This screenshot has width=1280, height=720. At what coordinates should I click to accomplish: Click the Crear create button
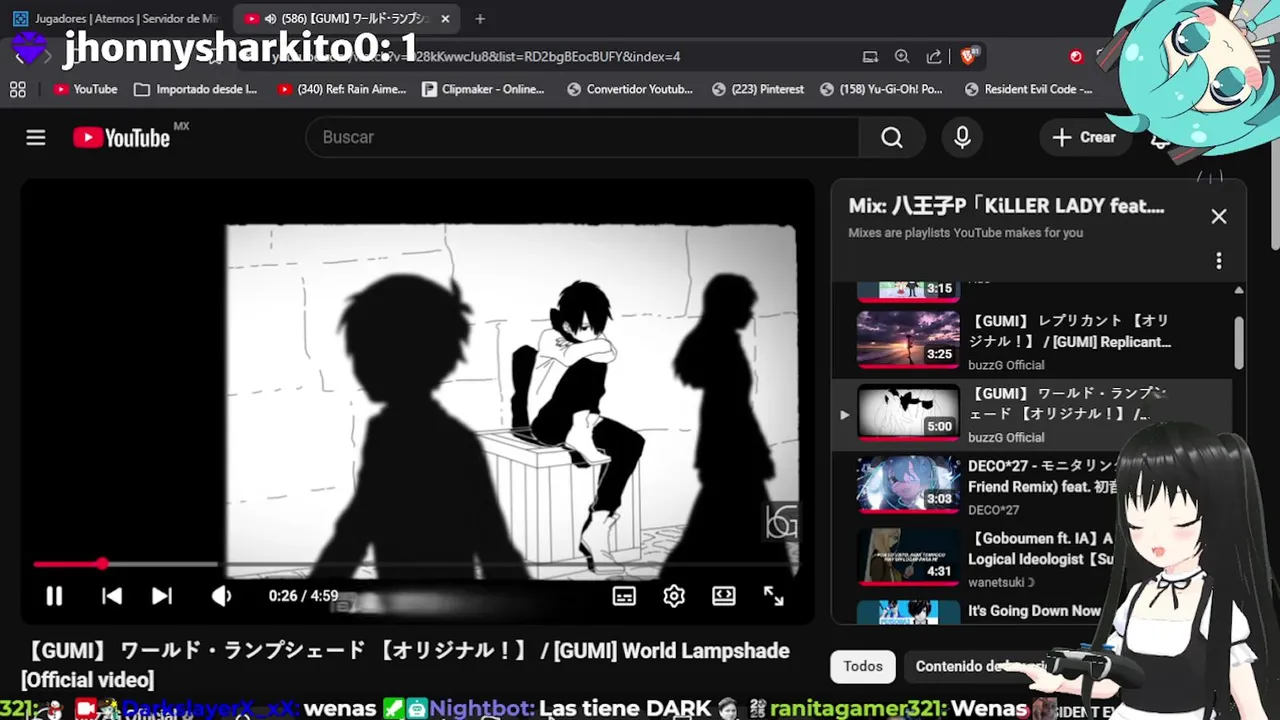click(1084, 138)
